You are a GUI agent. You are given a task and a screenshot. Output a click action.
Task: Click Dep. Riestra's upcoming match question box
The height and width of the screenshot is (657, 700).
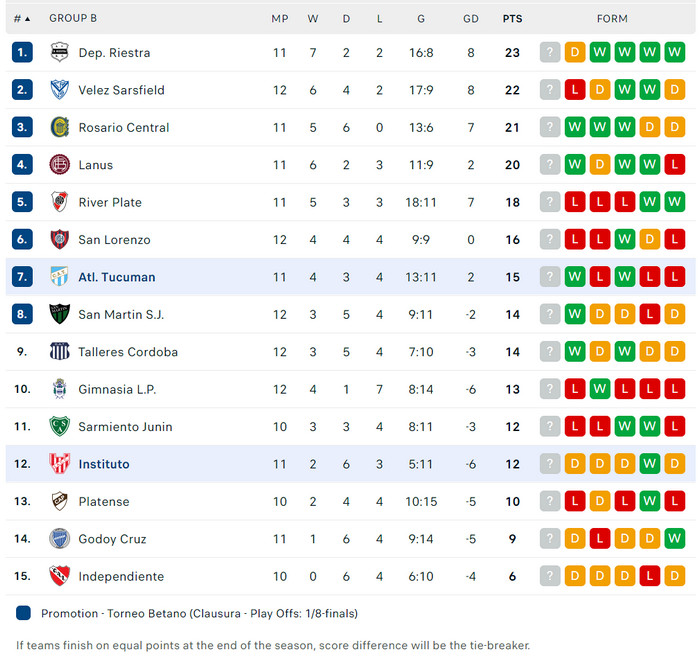point(550,53)
